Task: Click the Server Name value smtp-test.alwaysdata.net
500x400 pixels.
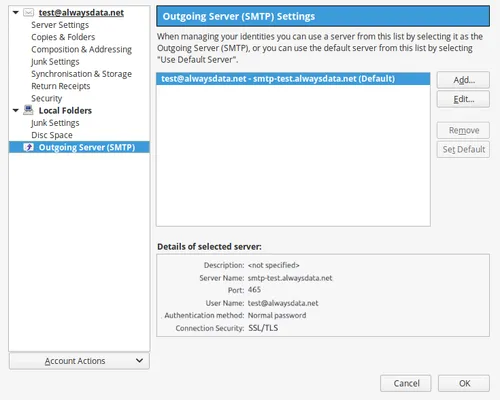Action: tap(290, 278)
